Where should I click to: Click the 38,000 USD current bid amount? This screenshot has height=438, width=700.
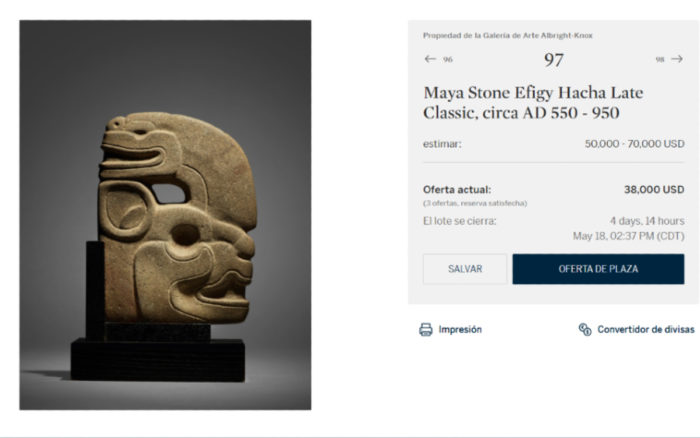tap(654, 189)
